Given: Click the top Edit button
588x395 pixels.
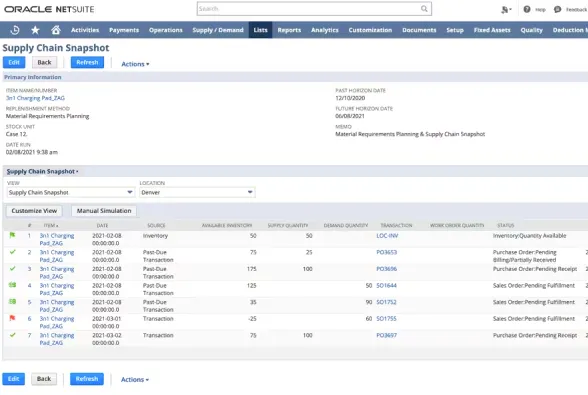Looking at the screenshot, I should (x=14, y=62).
